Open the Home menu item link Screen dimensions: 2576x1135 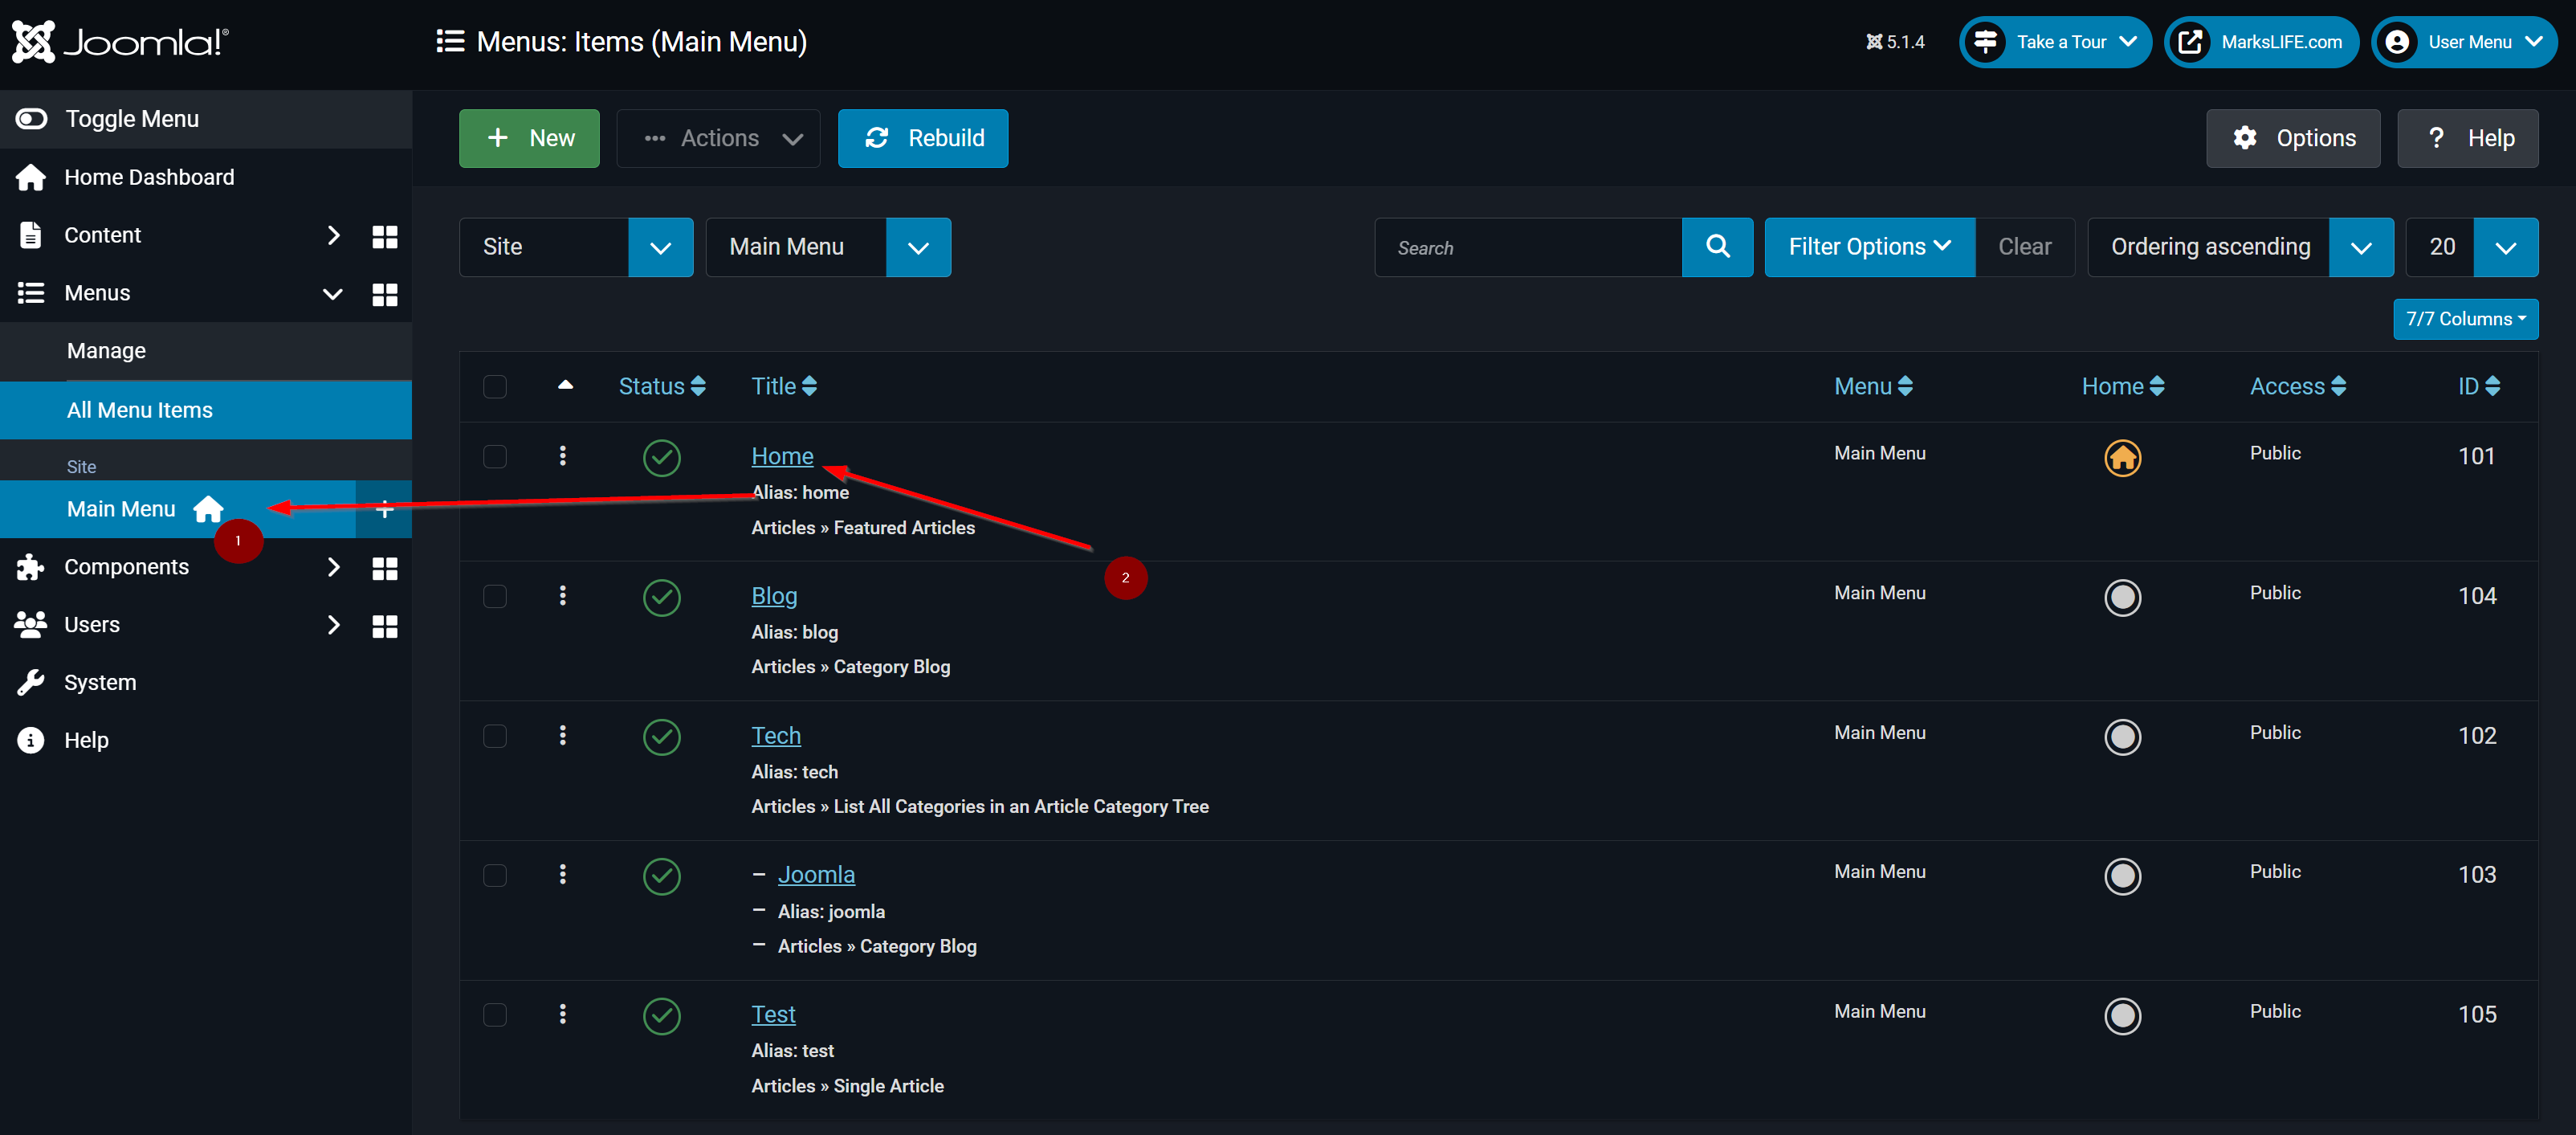click(782, 456)
